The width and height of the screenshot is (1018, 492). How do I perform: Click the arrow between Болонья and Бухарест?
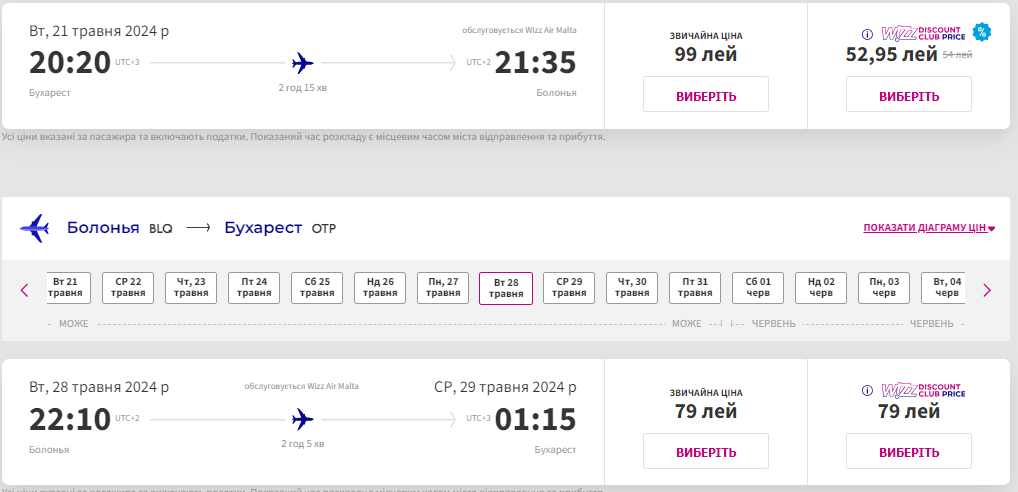click(x=198, y=228)
